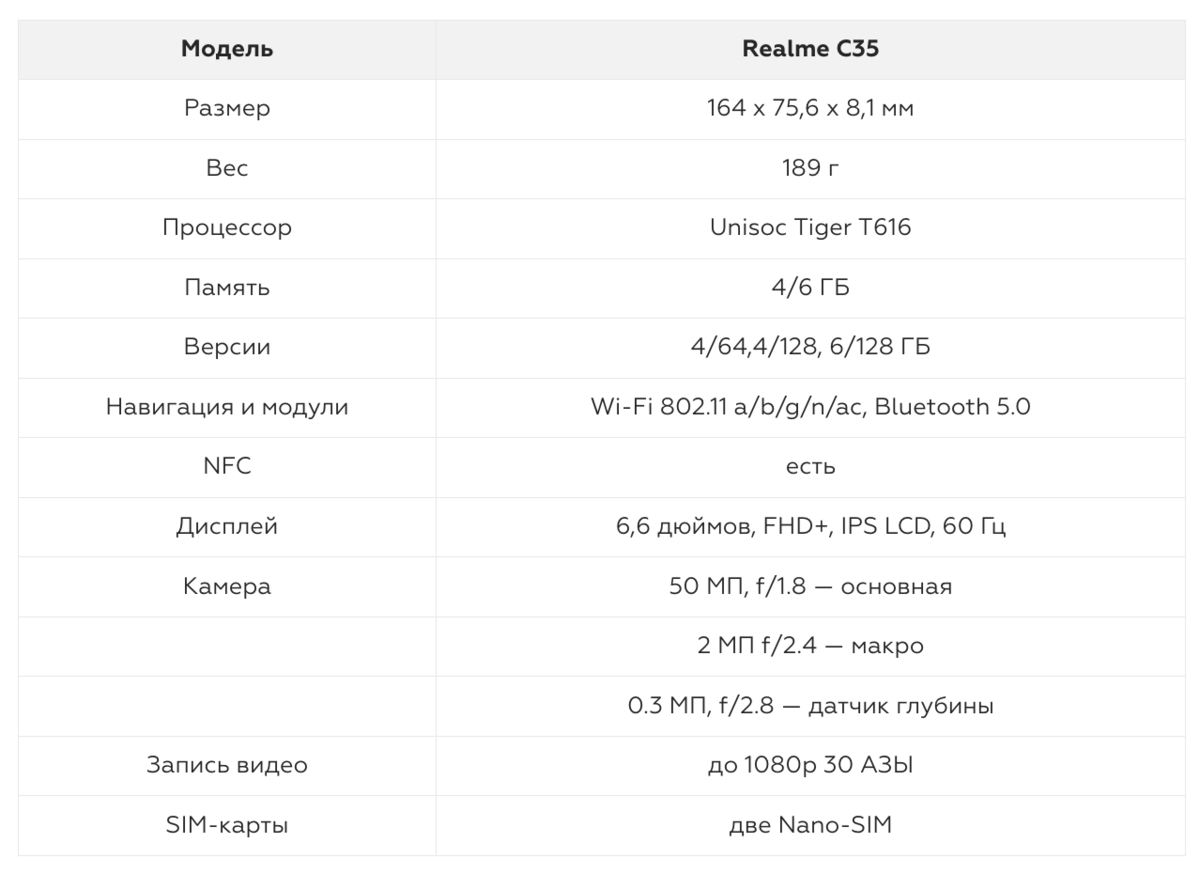Click the "Камера" row label
1200x874 pixels.
pyautogui.click(x=227, y=586)
